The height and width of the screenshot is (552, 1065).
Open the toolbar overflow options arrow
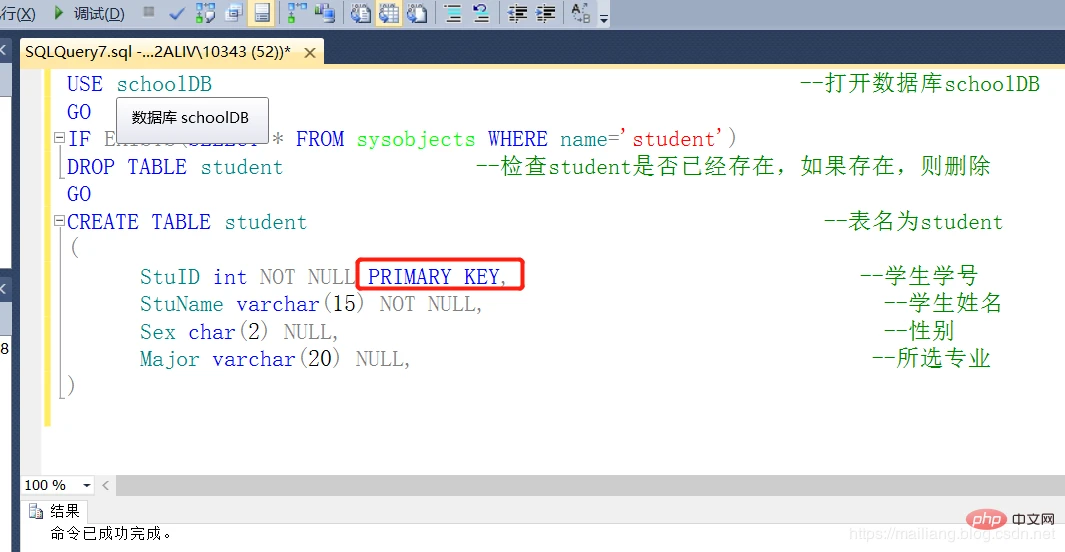pyautogui.click(x=604, y=16)
